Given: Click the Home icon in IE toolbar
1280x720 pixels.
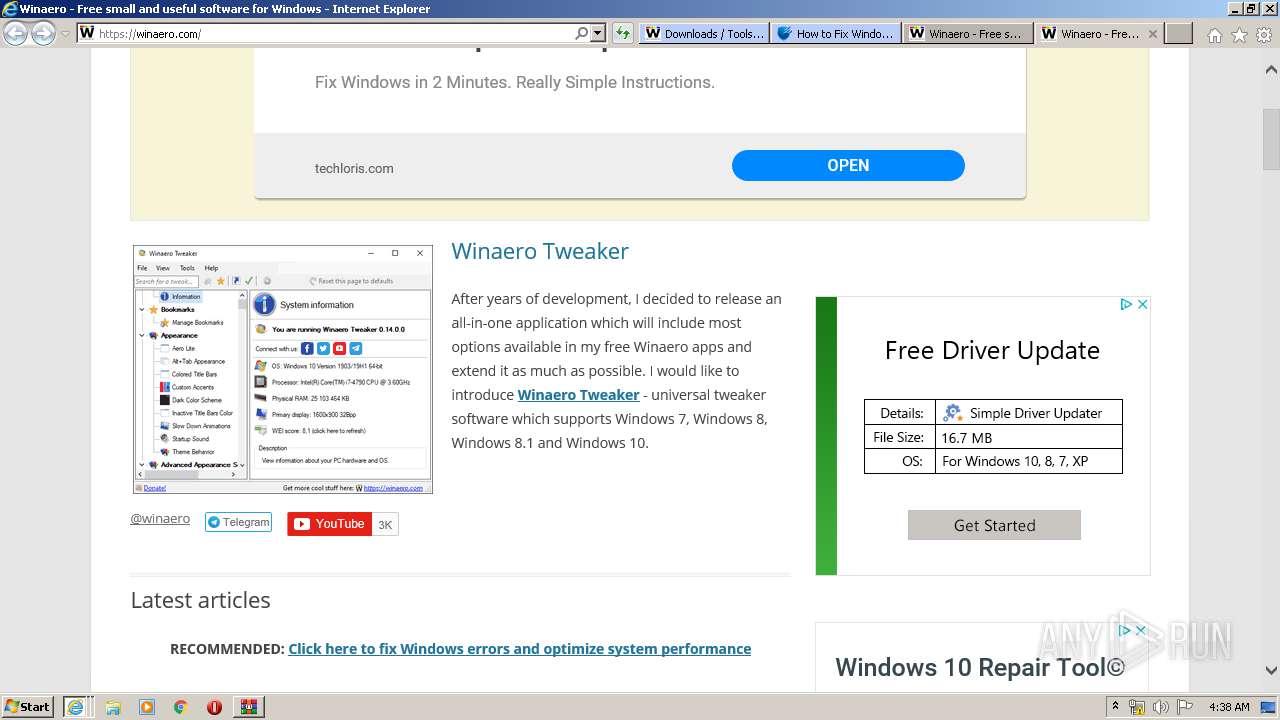Looking at the screenshot, I should [1214, 35].
